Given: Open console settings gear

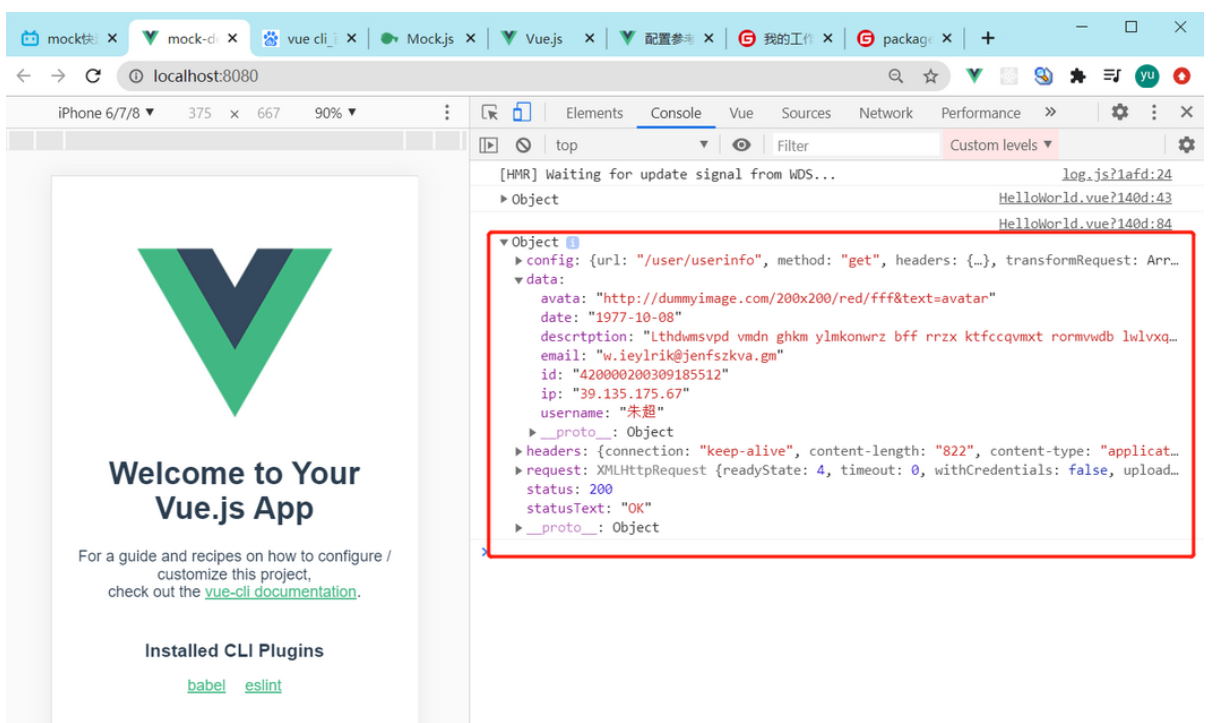Looking at the screenshot, I should click(1186, 145).
